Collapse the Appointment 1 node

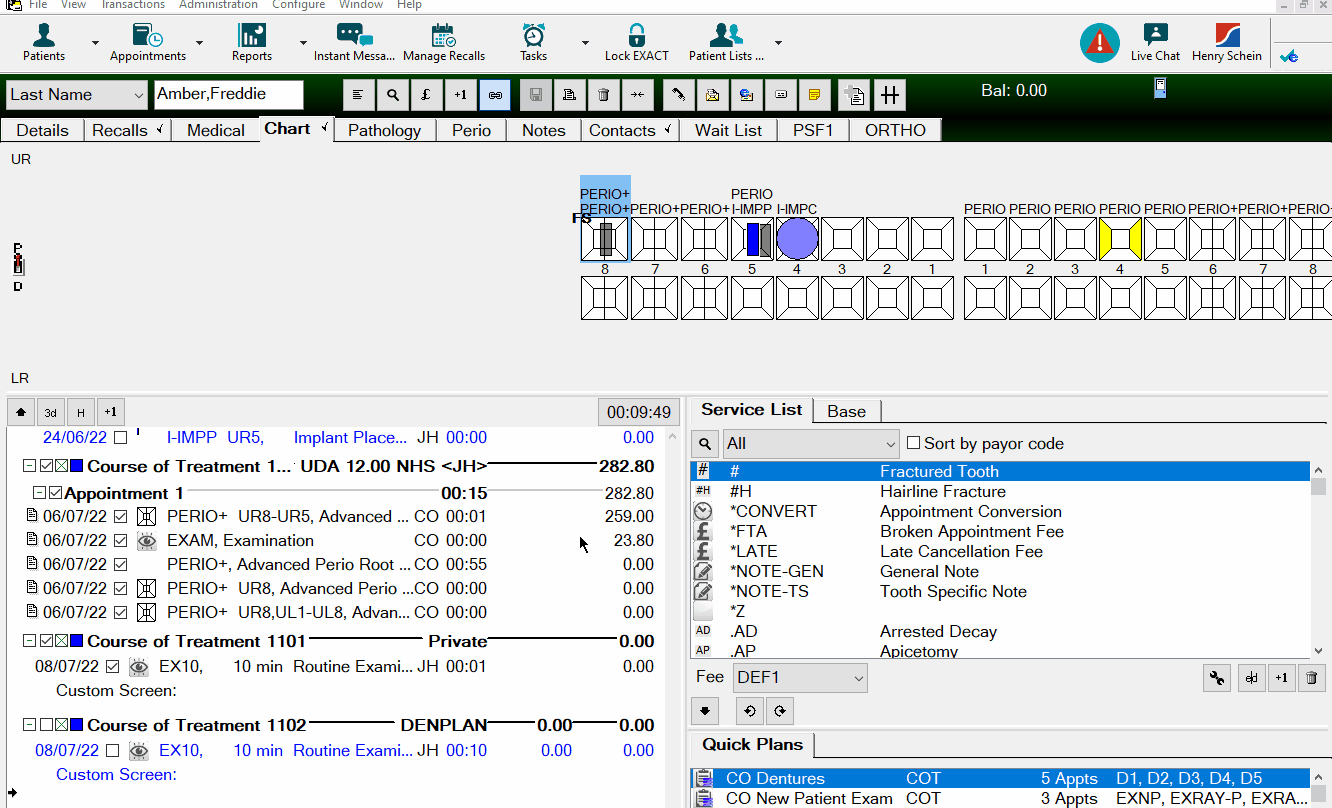point(39,493)
